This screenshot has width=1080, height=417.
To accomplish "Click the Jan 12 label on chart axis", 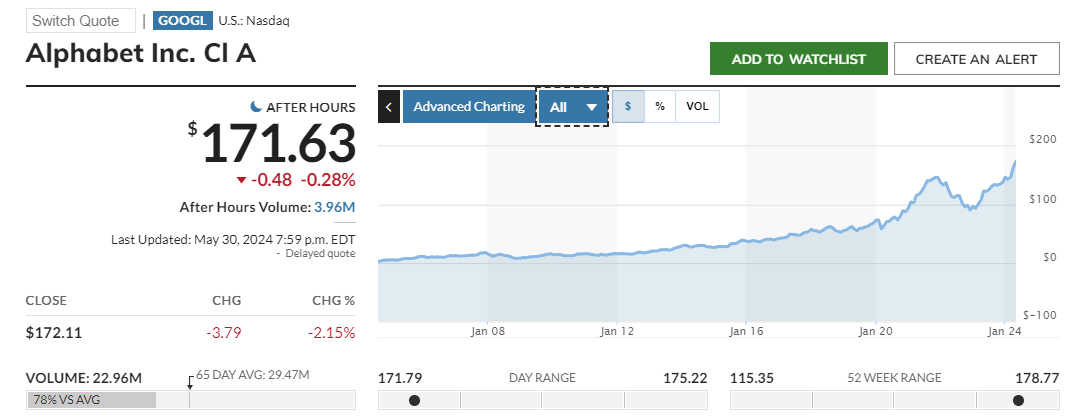I will (x=617, y=330).
